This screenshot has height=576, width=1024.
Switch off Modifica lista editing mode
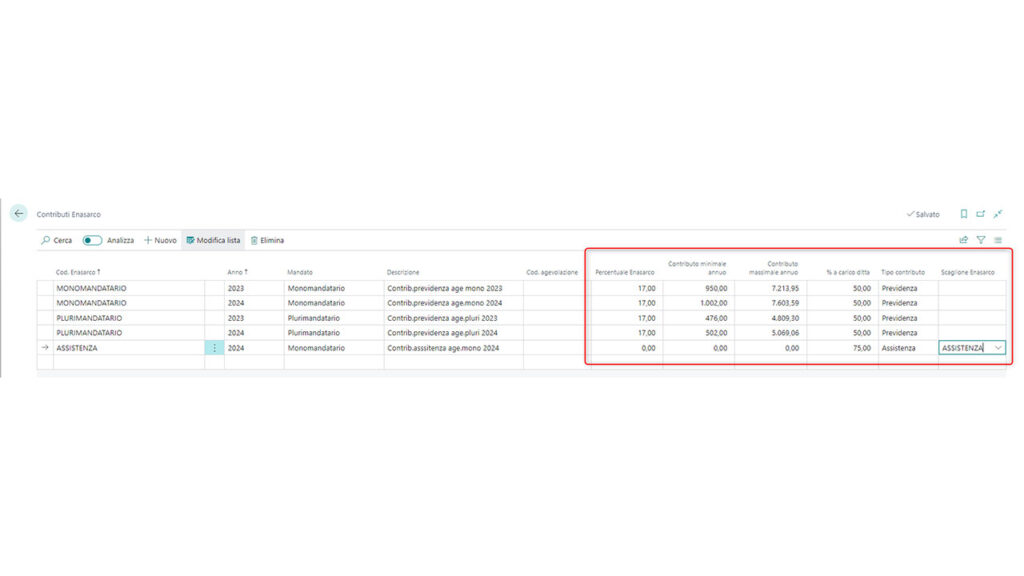212,240
